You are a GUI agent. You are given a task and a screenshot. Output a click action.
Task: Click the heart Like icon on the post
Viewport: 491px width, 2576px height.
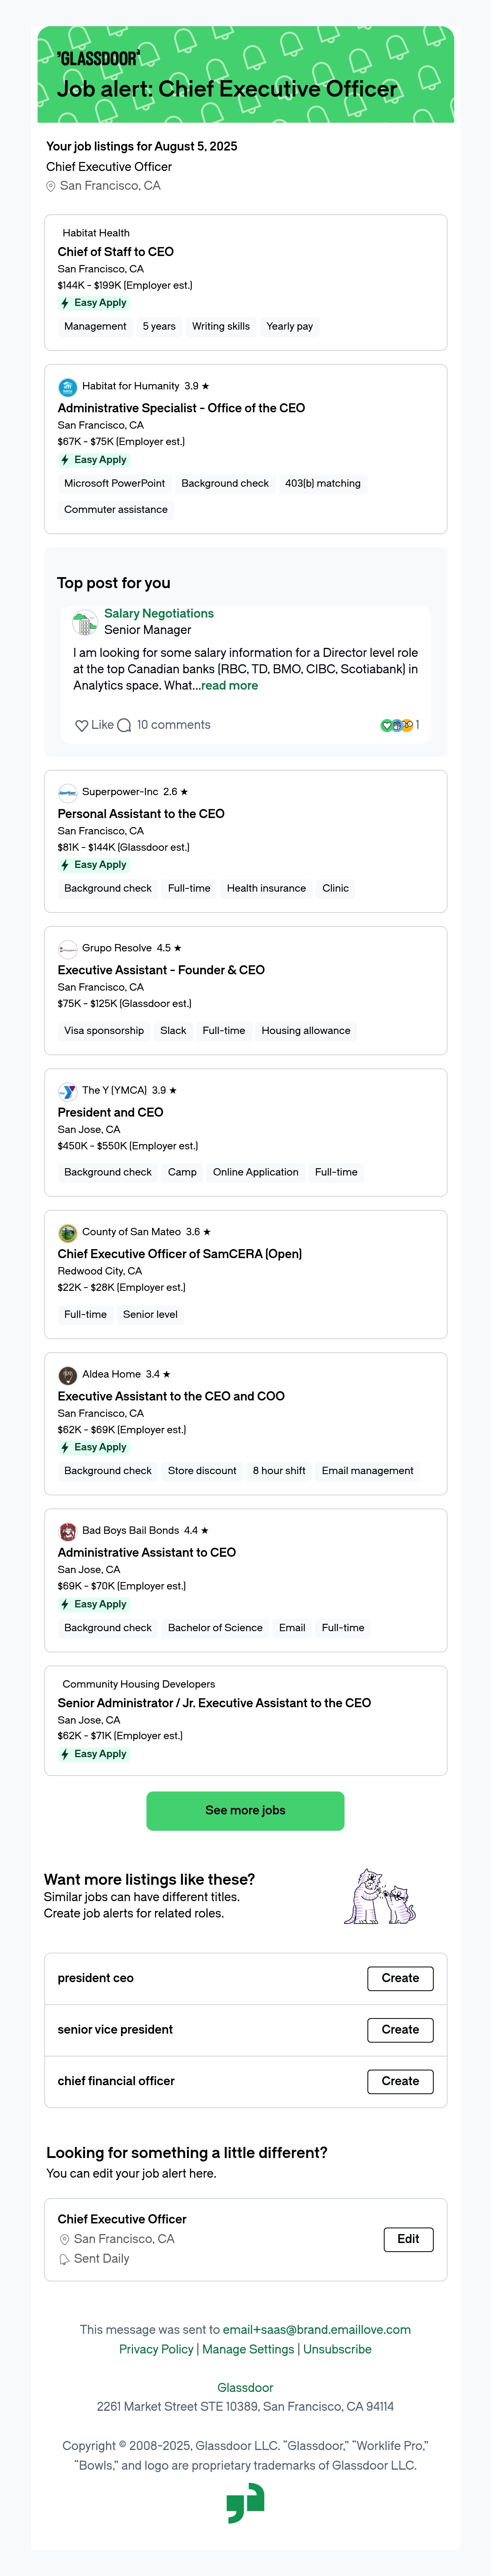click(x=82, y=725)
